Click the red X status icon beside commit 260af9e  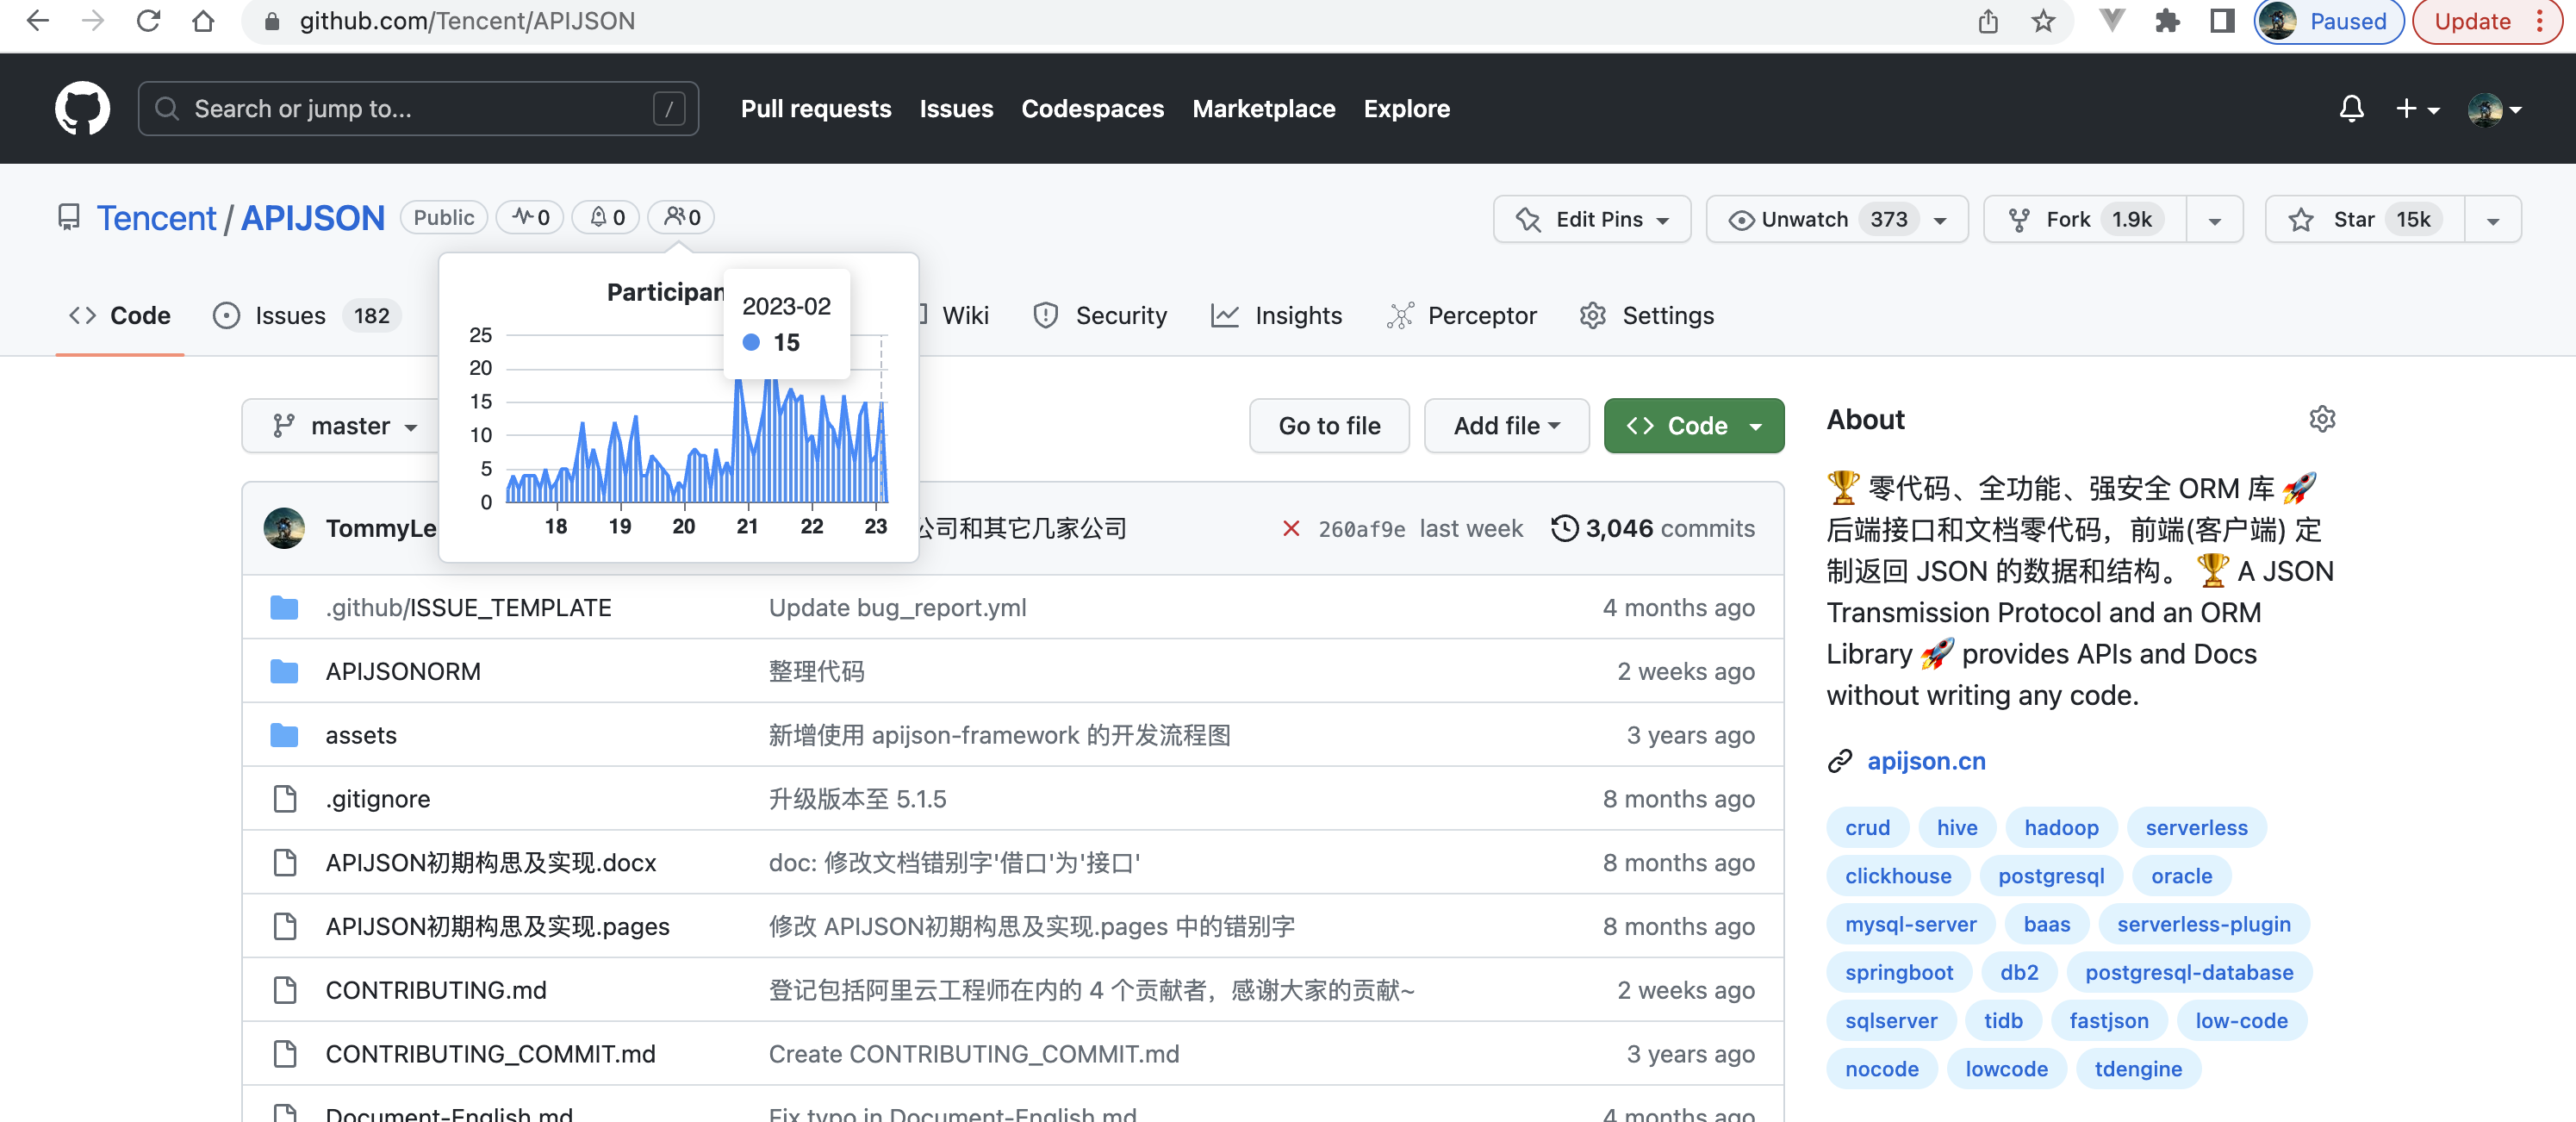click(x=1291, y=529)
